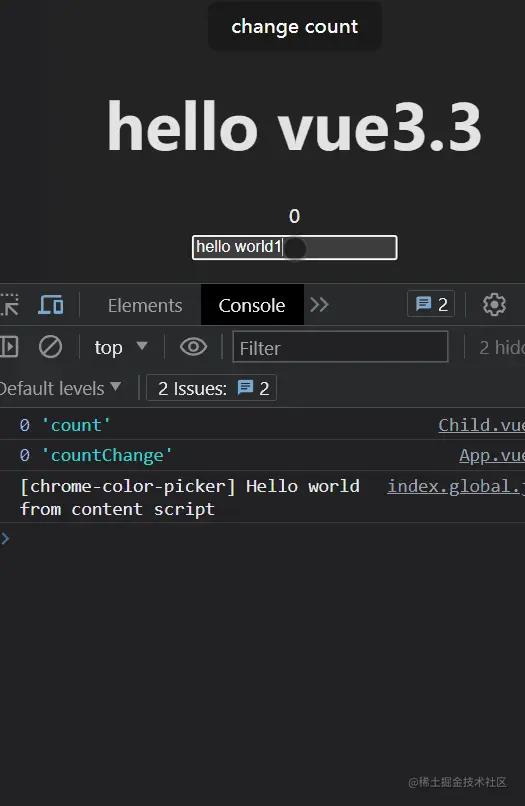Open the 2 issues badge in tab bar
Screen dimensions: 525x806
(431, 304)
